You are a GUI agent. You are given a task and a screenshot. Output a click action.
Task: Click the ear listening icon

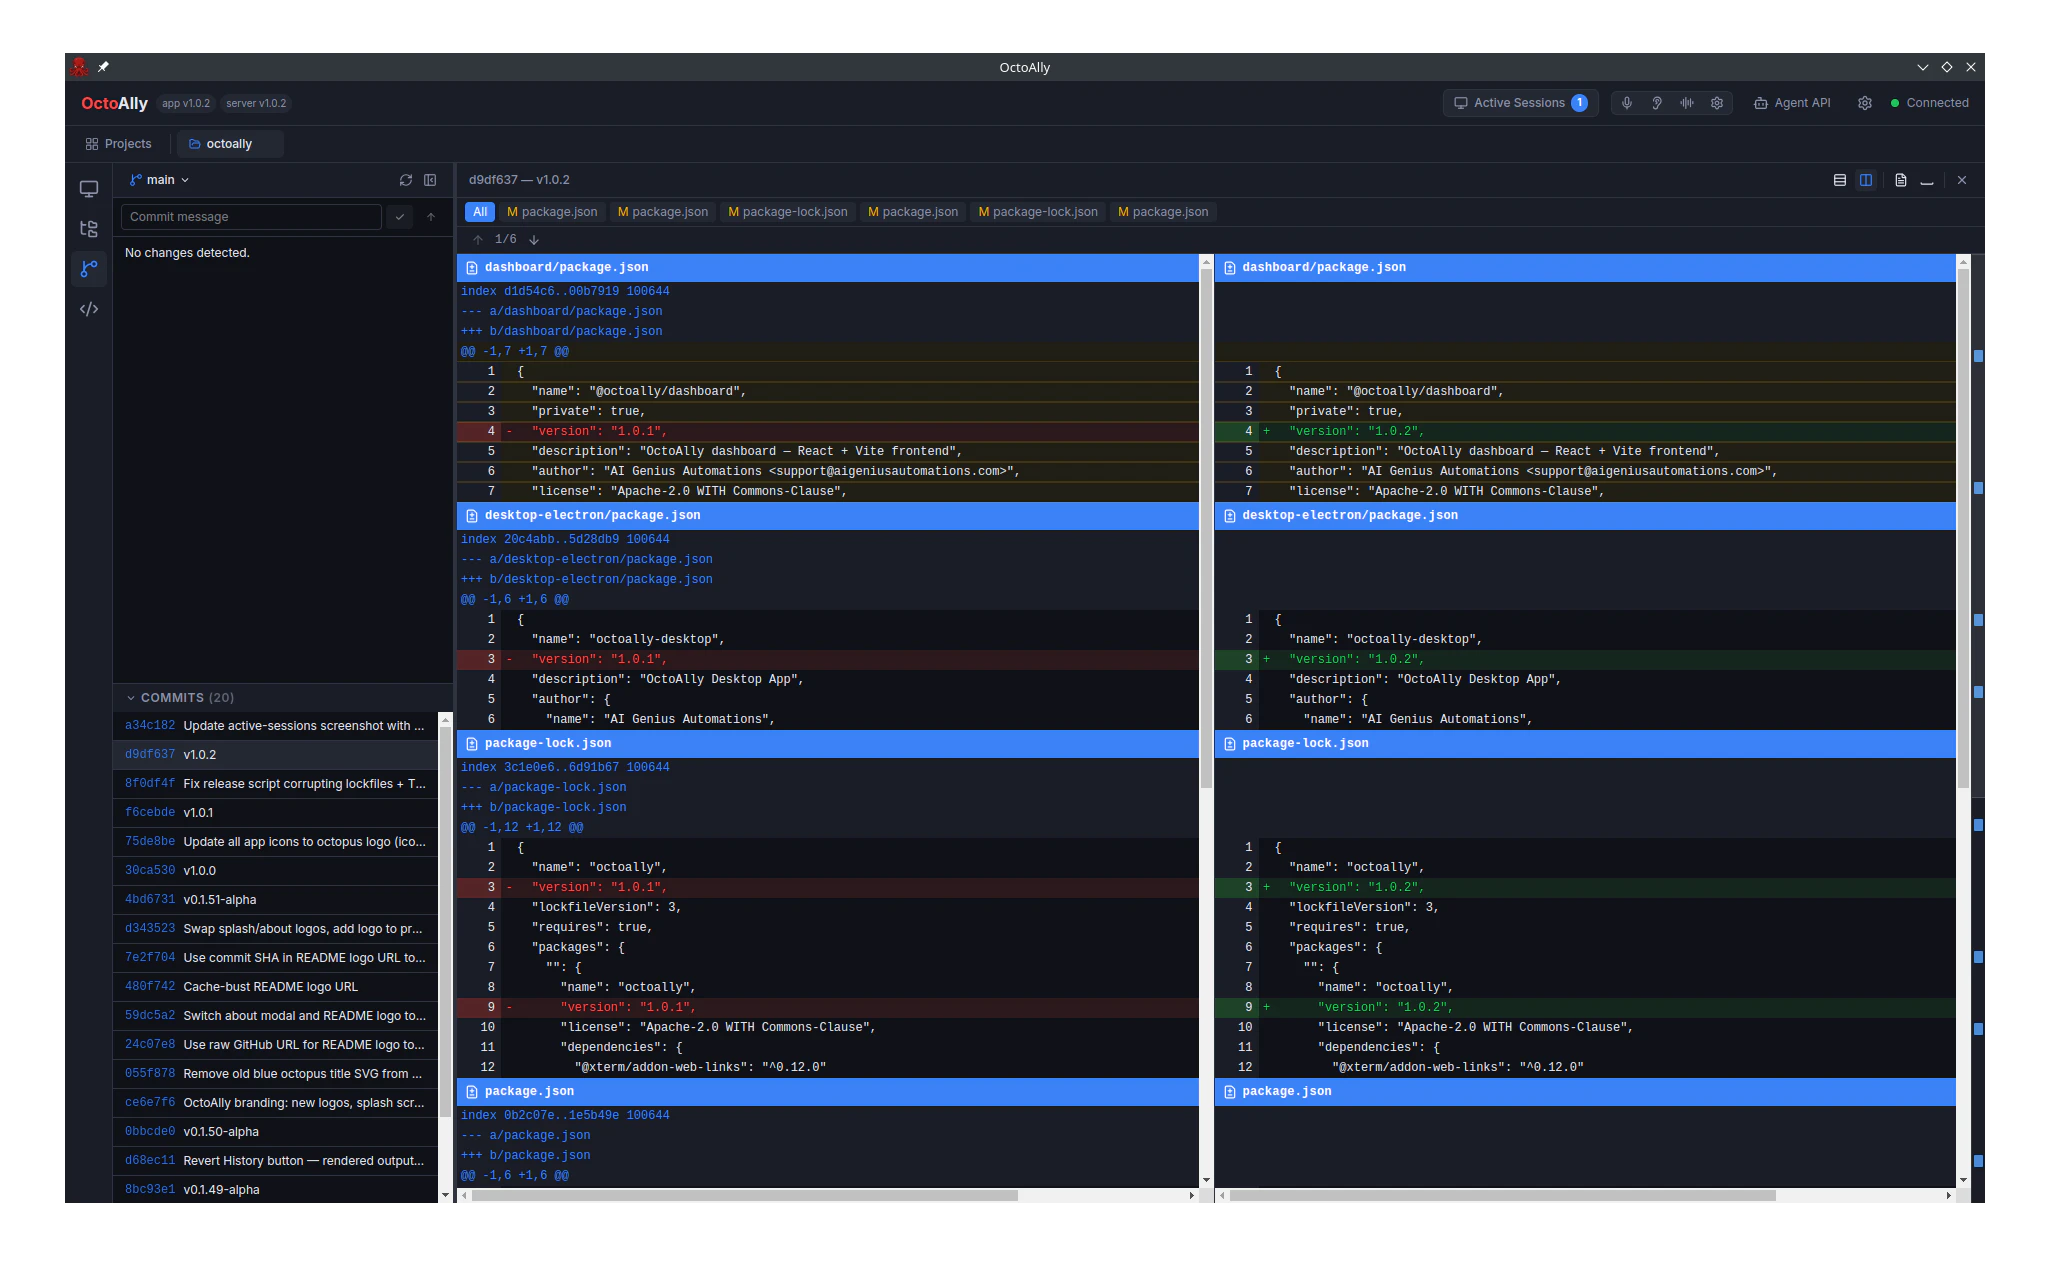pyautogui.click(x=1657, y=103)
